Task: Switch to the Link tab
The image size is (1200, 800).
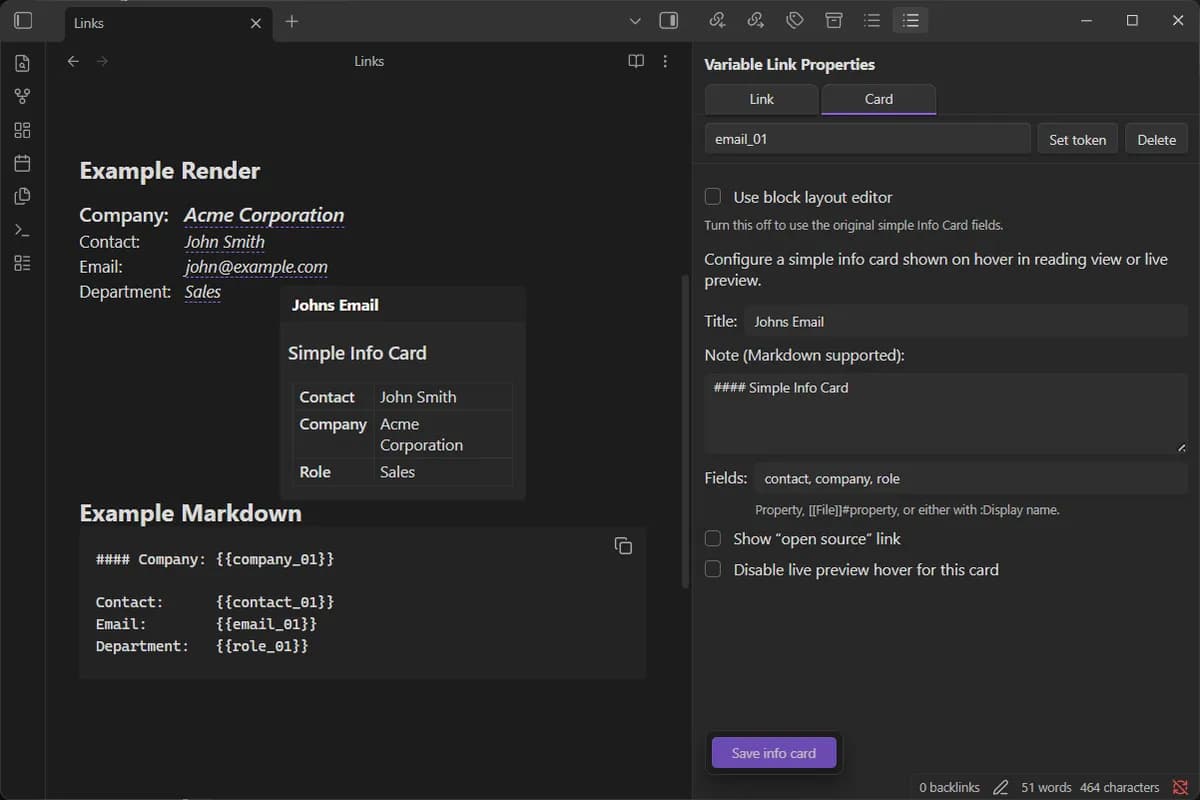Action: [x=762, y=99]
